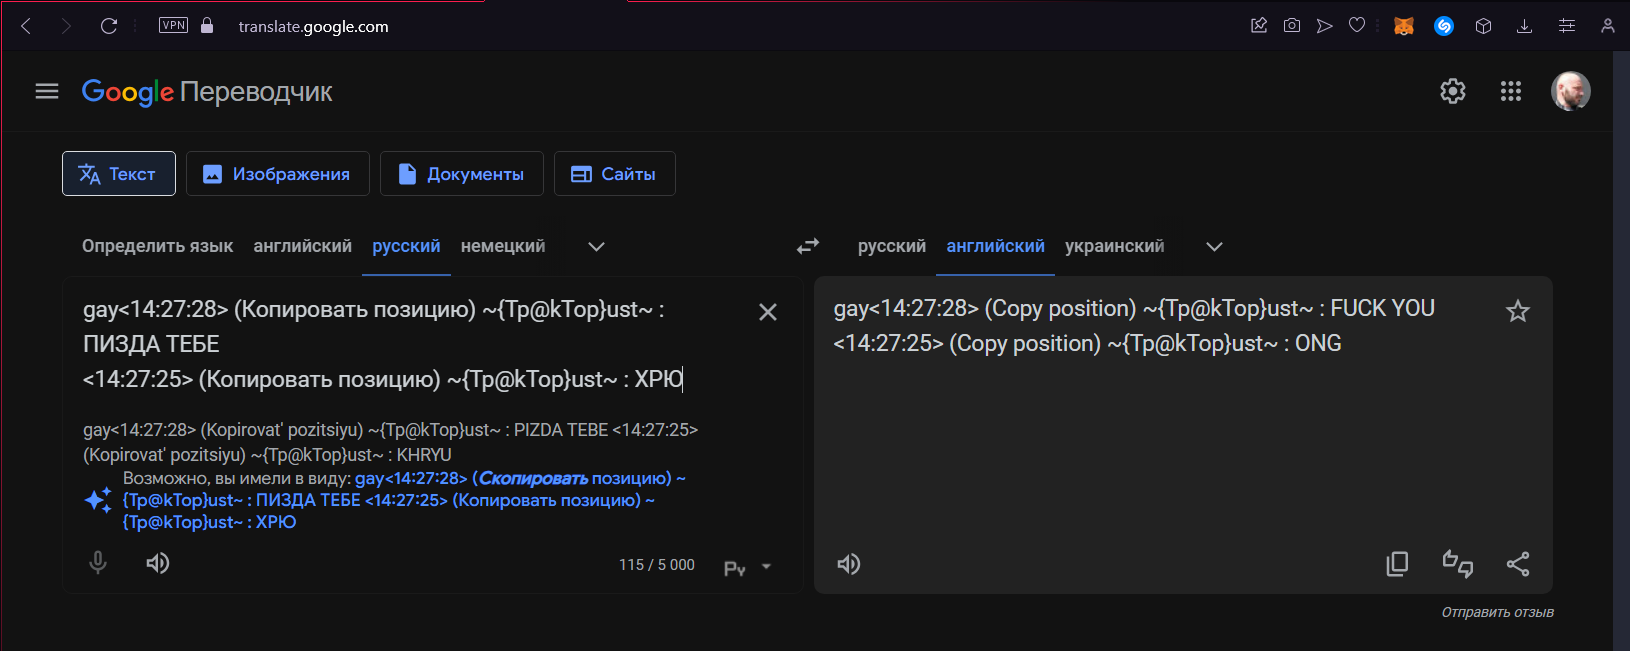Switch to the Документы tab
Viewport: 1630px width, 651px height.
pyautogui.click(x=462, y=174)
